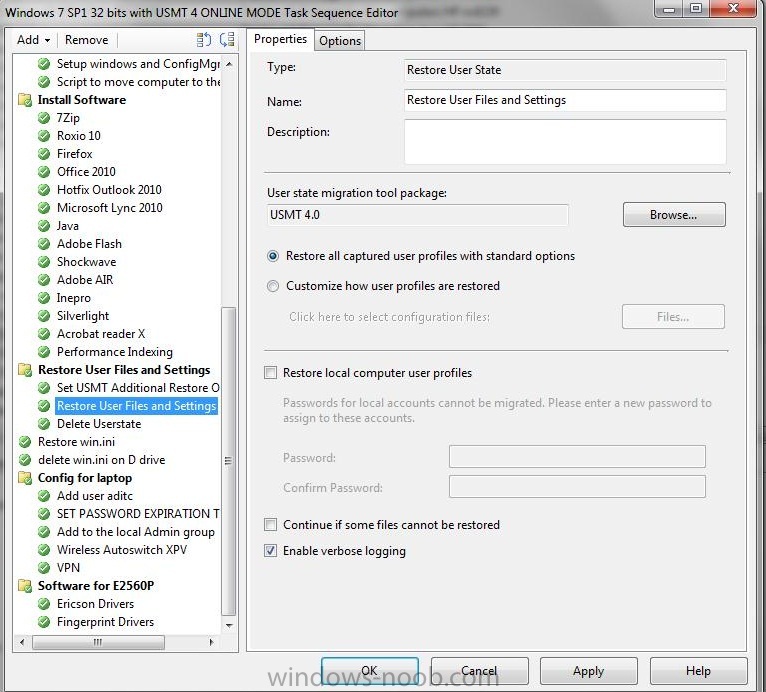
Task: Click green check icon beside Adobe AIR
Action: click(44, 280)
